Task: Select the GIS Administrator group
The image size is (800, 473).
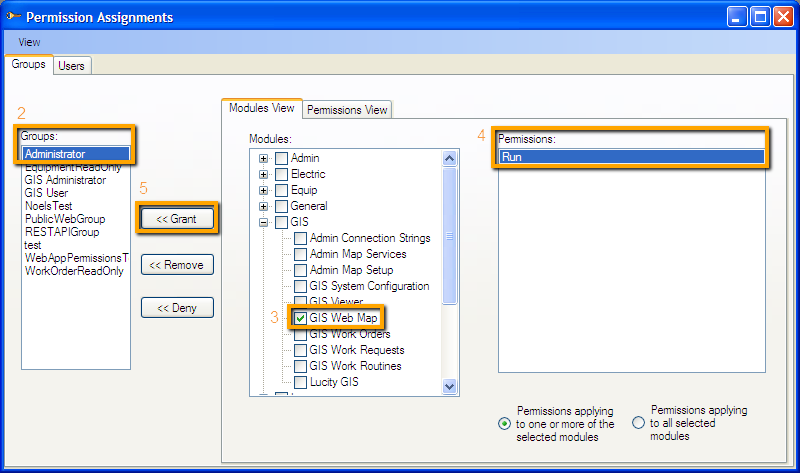Action: pos(65,180)
